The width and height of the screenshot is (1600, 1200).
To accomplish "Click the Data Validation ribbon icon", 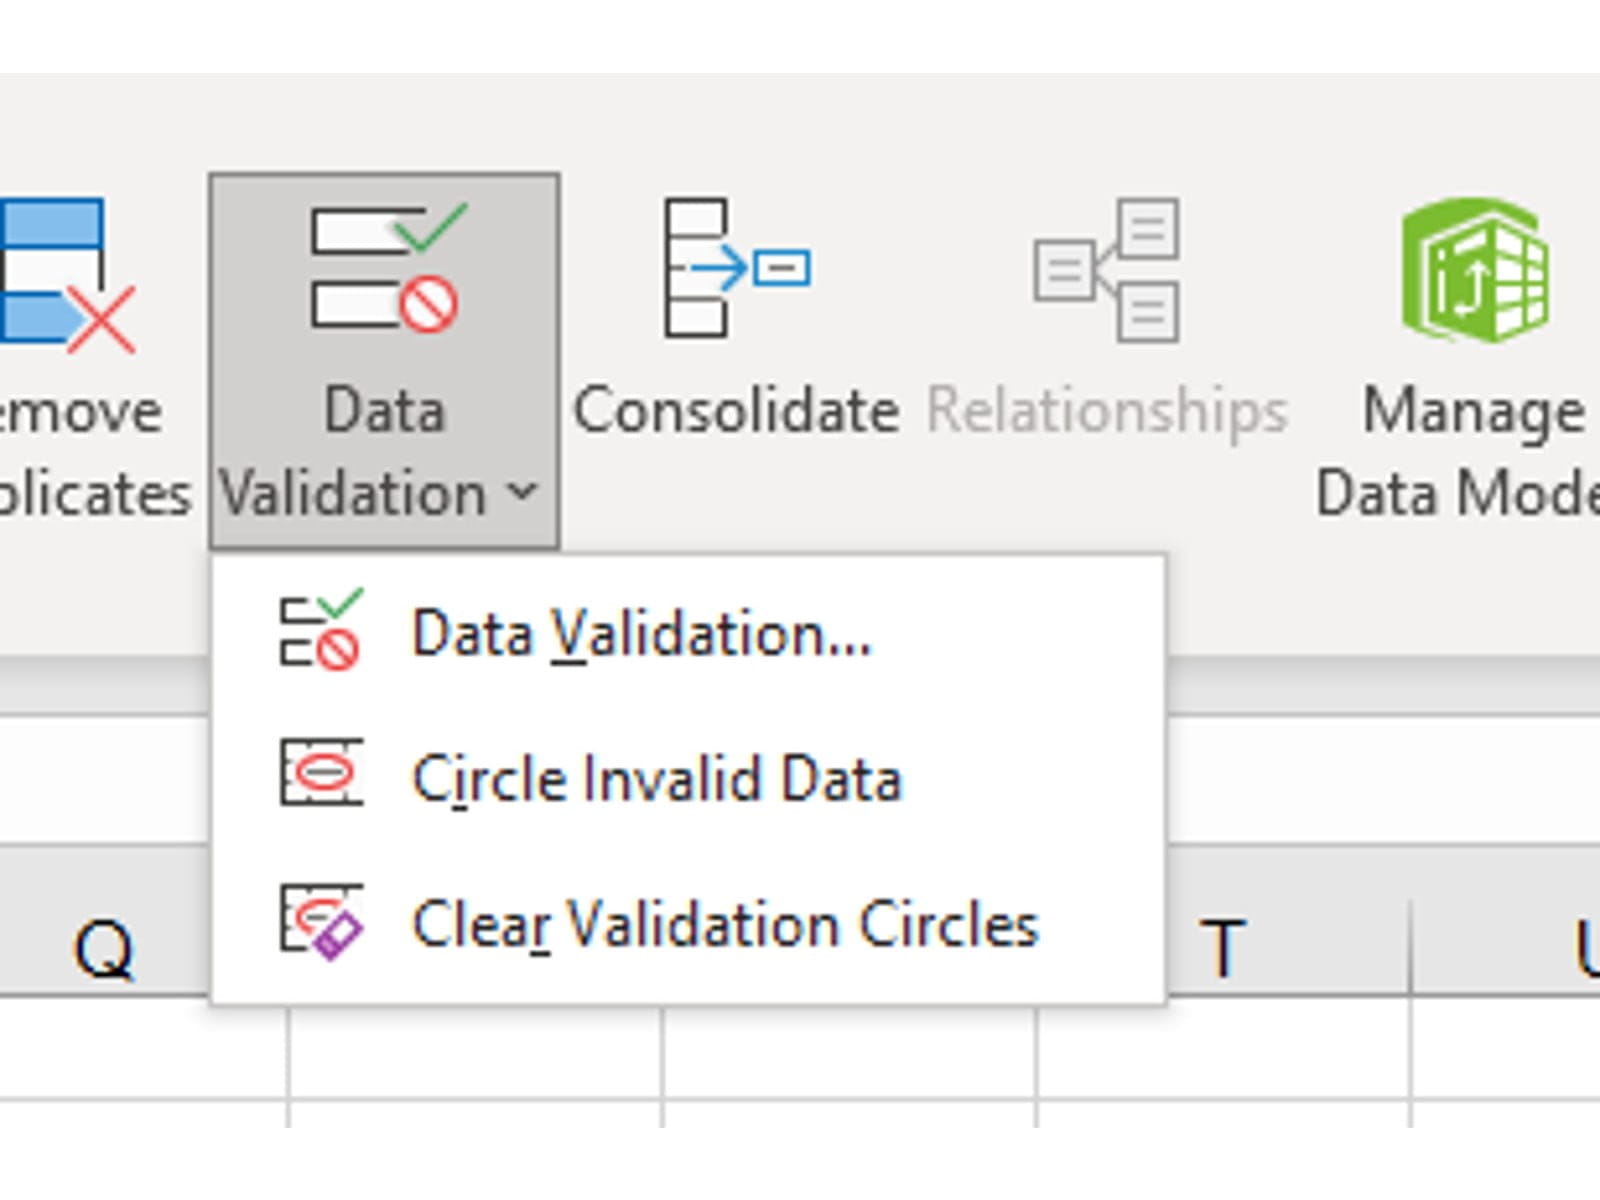I will pos(385,268).
